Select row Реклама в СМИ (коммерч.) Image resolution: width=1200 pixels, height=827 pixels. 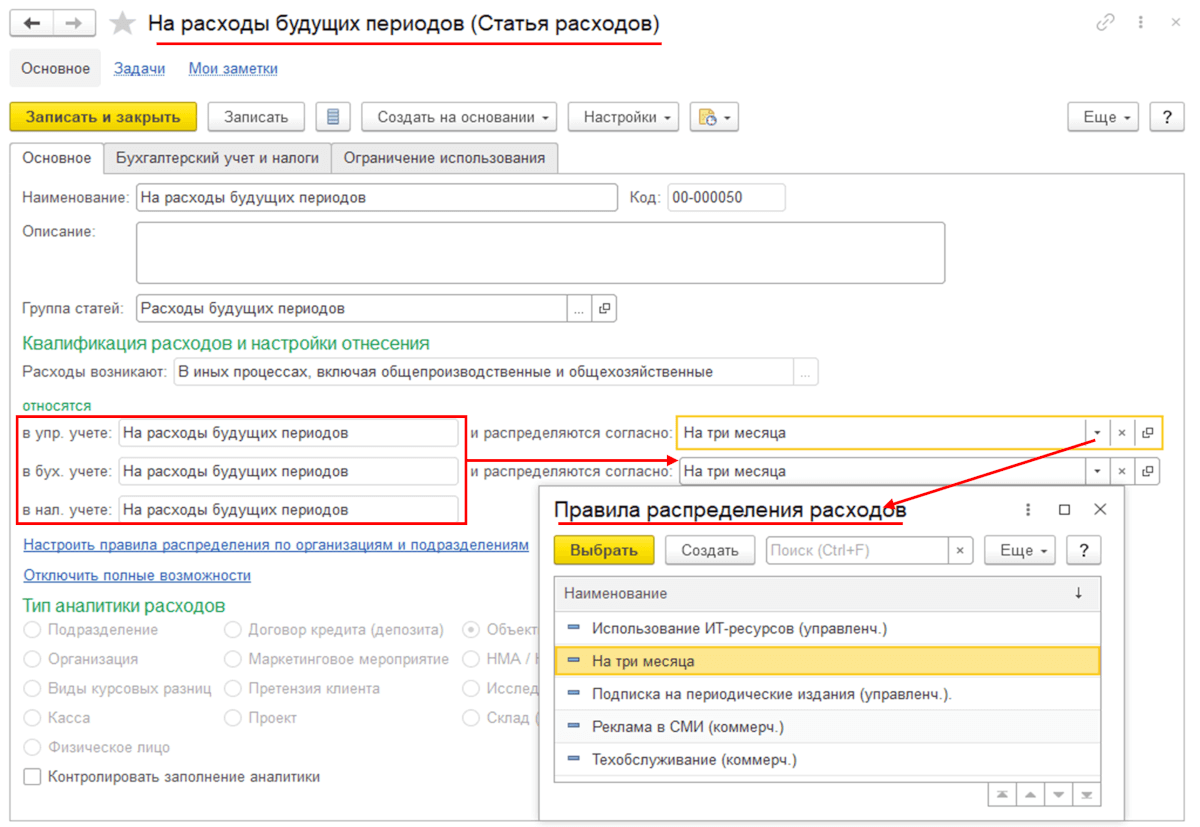coord(827,727)
